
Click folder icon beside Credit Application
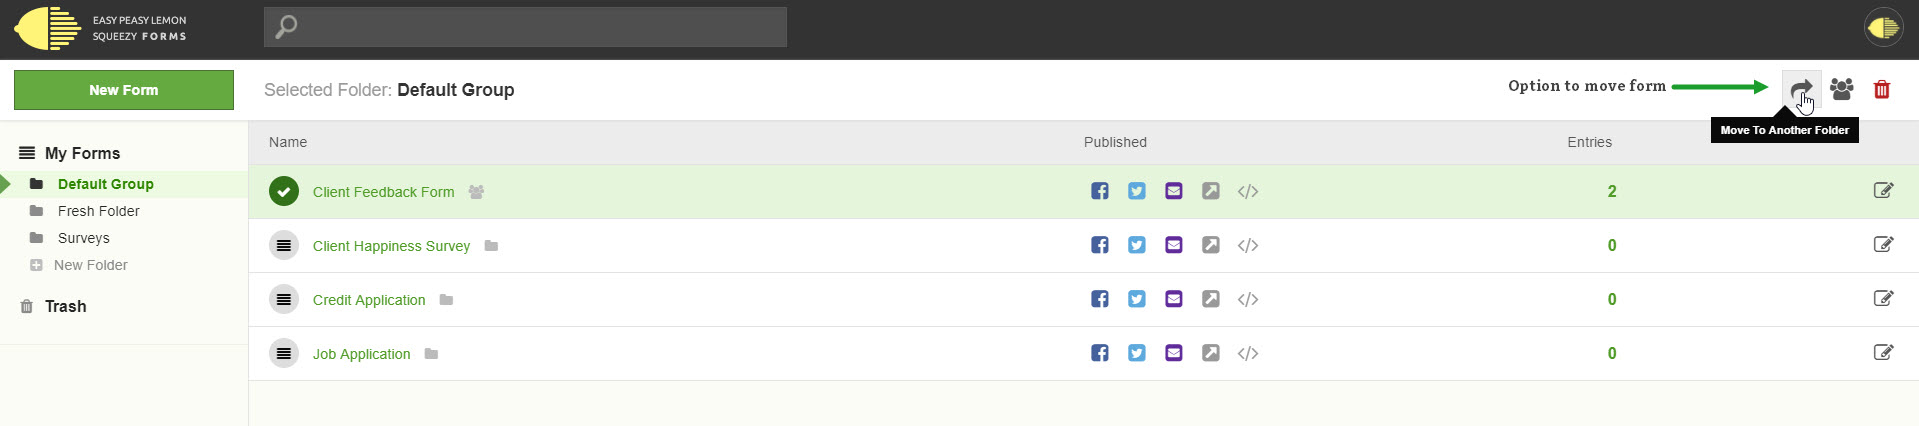[x=446, y=299]
